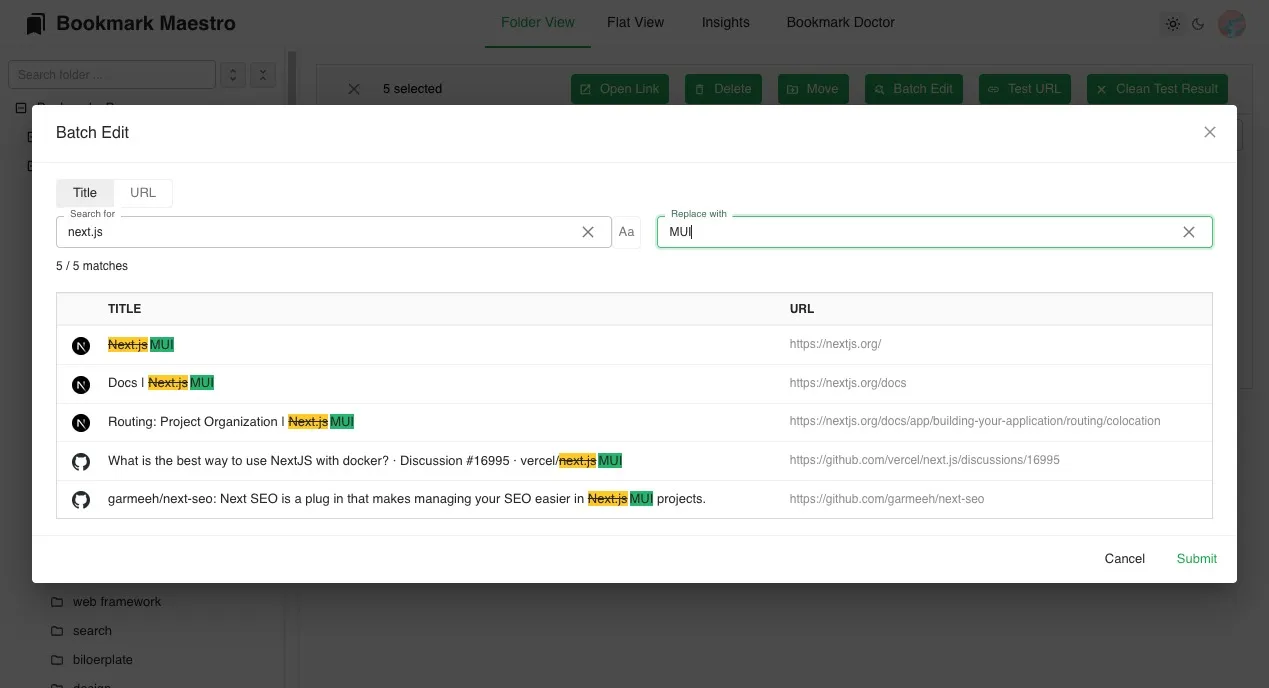Click GitHub icon of the Discussion #16995 row

(81, 461)
